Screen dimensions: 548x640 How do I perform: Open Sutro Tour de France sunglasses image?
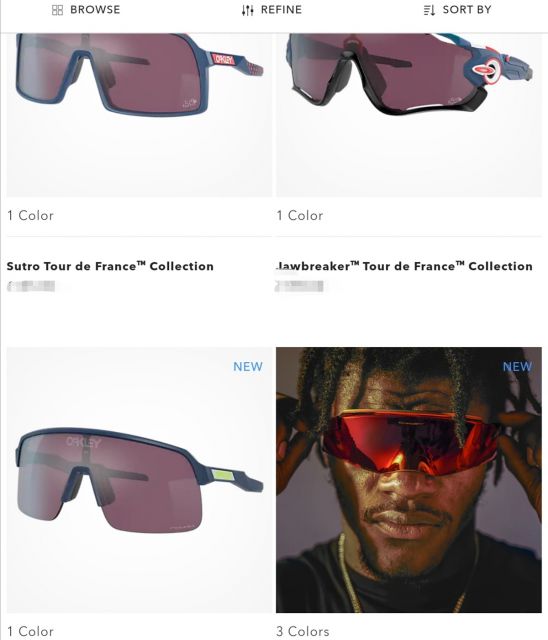139,115
